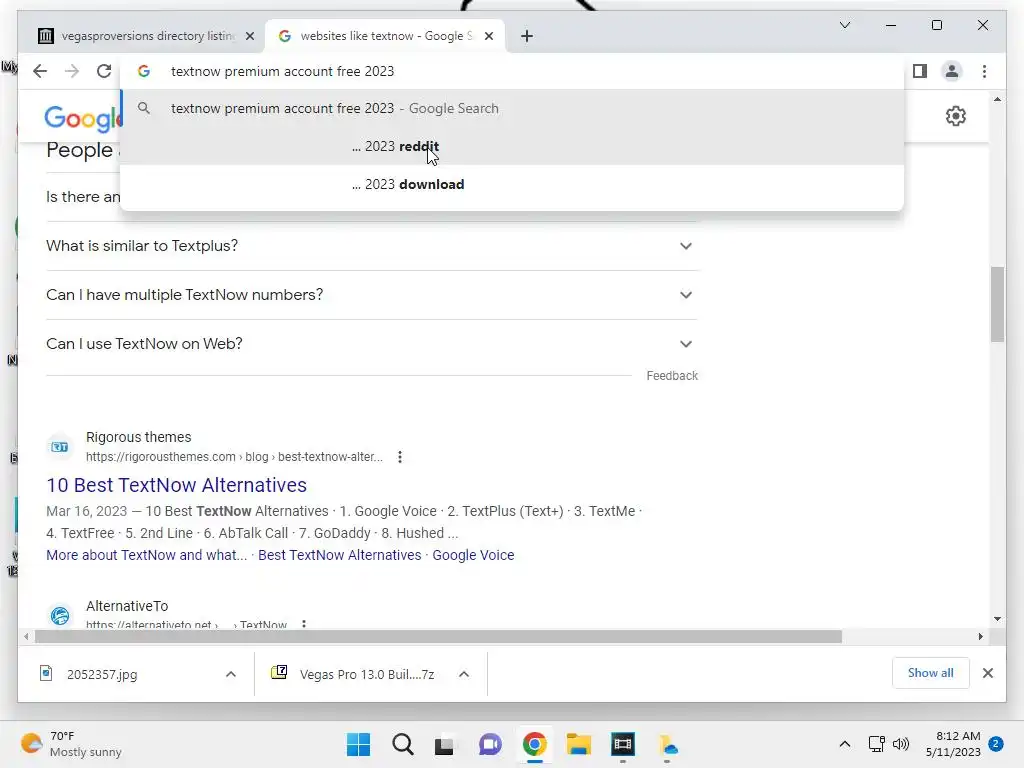Image resolution: width=1024 pixels, height=768 pixels.
Task: Open Chrome three-dot menu
Action: 984,71
